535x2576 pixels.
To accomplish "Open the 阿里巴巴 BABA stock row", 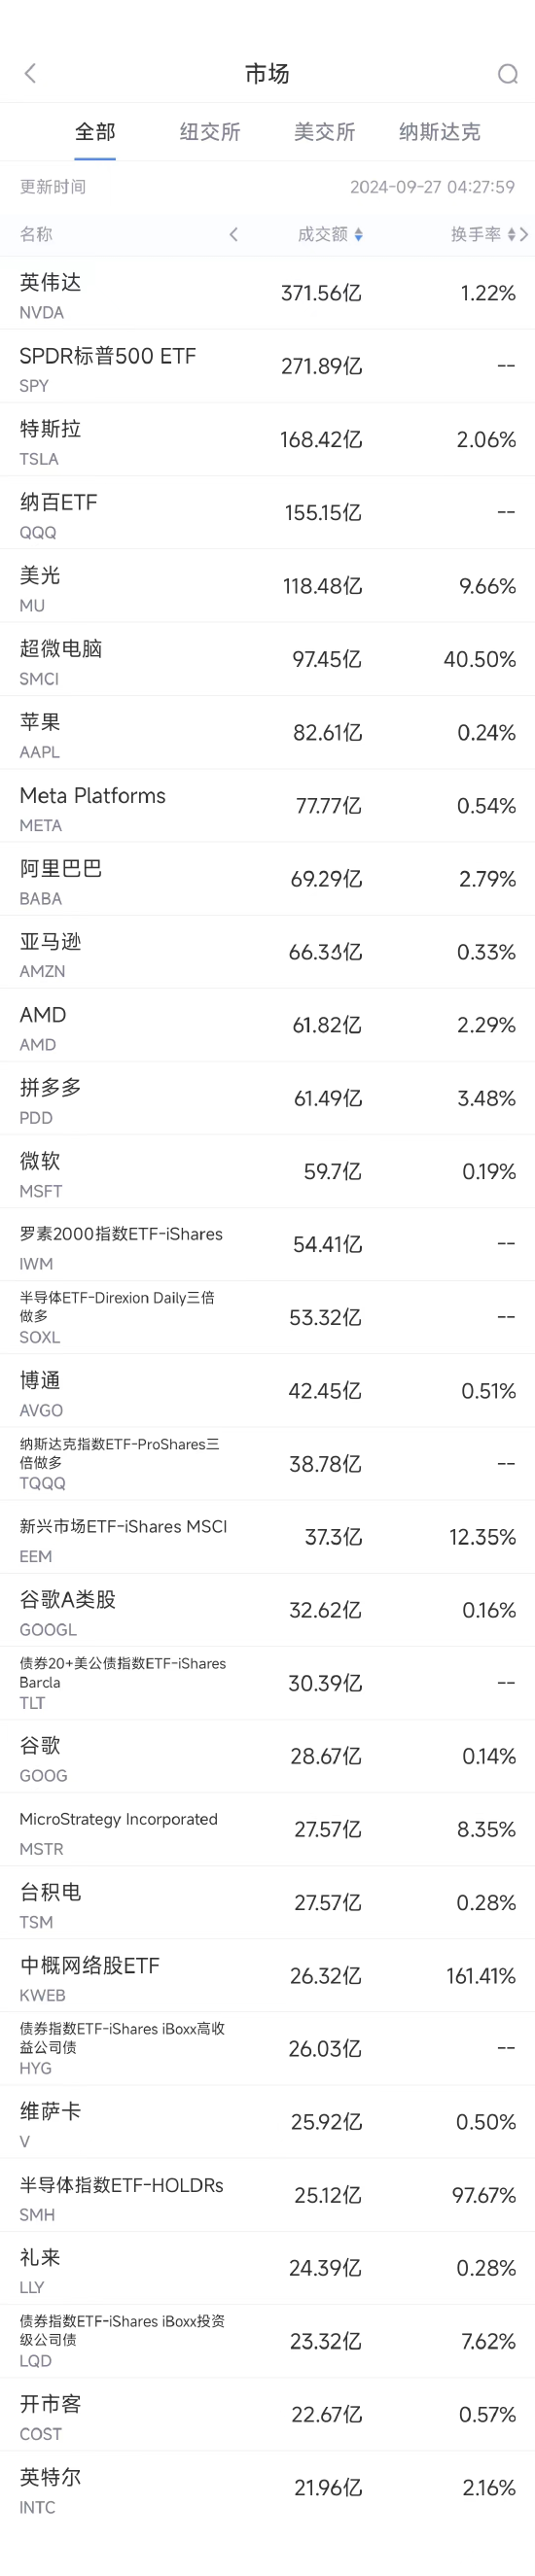I will click(267, 879).
